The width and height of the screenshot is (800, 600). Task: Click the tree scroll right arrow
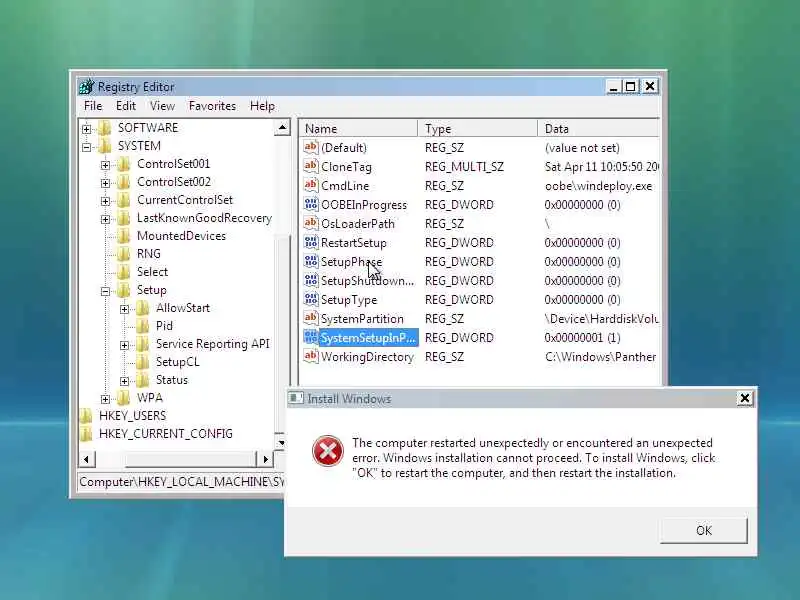[x=265, y=459]
